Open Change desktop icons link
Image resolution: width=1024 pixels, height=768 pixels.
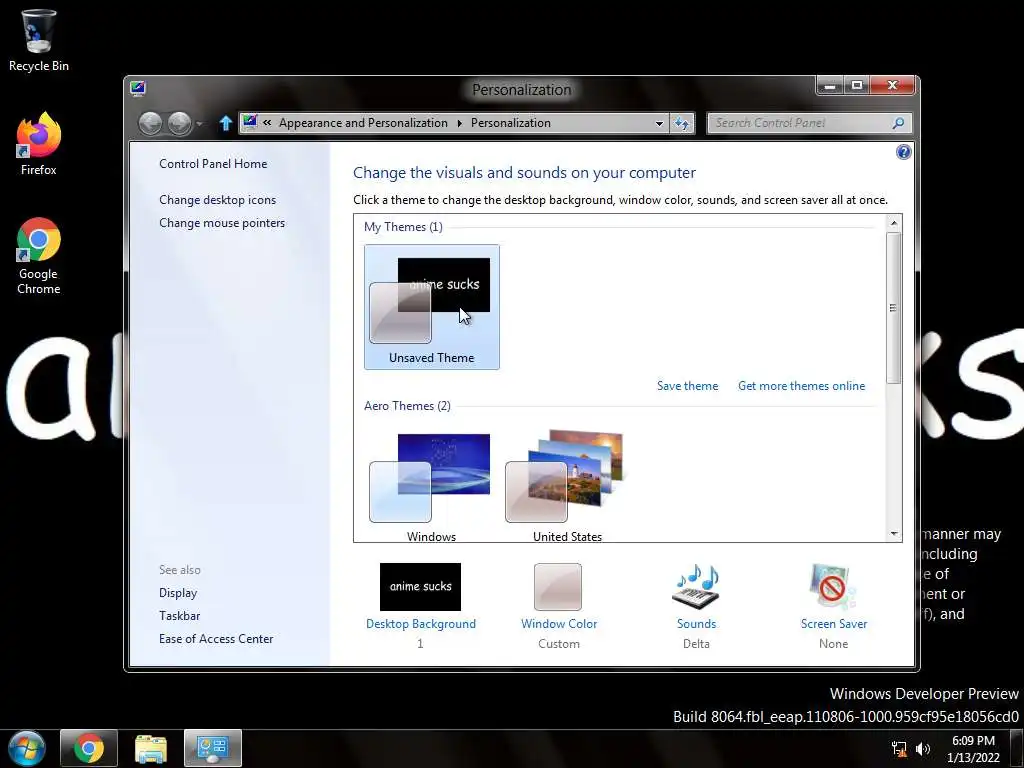click(217, 200)
